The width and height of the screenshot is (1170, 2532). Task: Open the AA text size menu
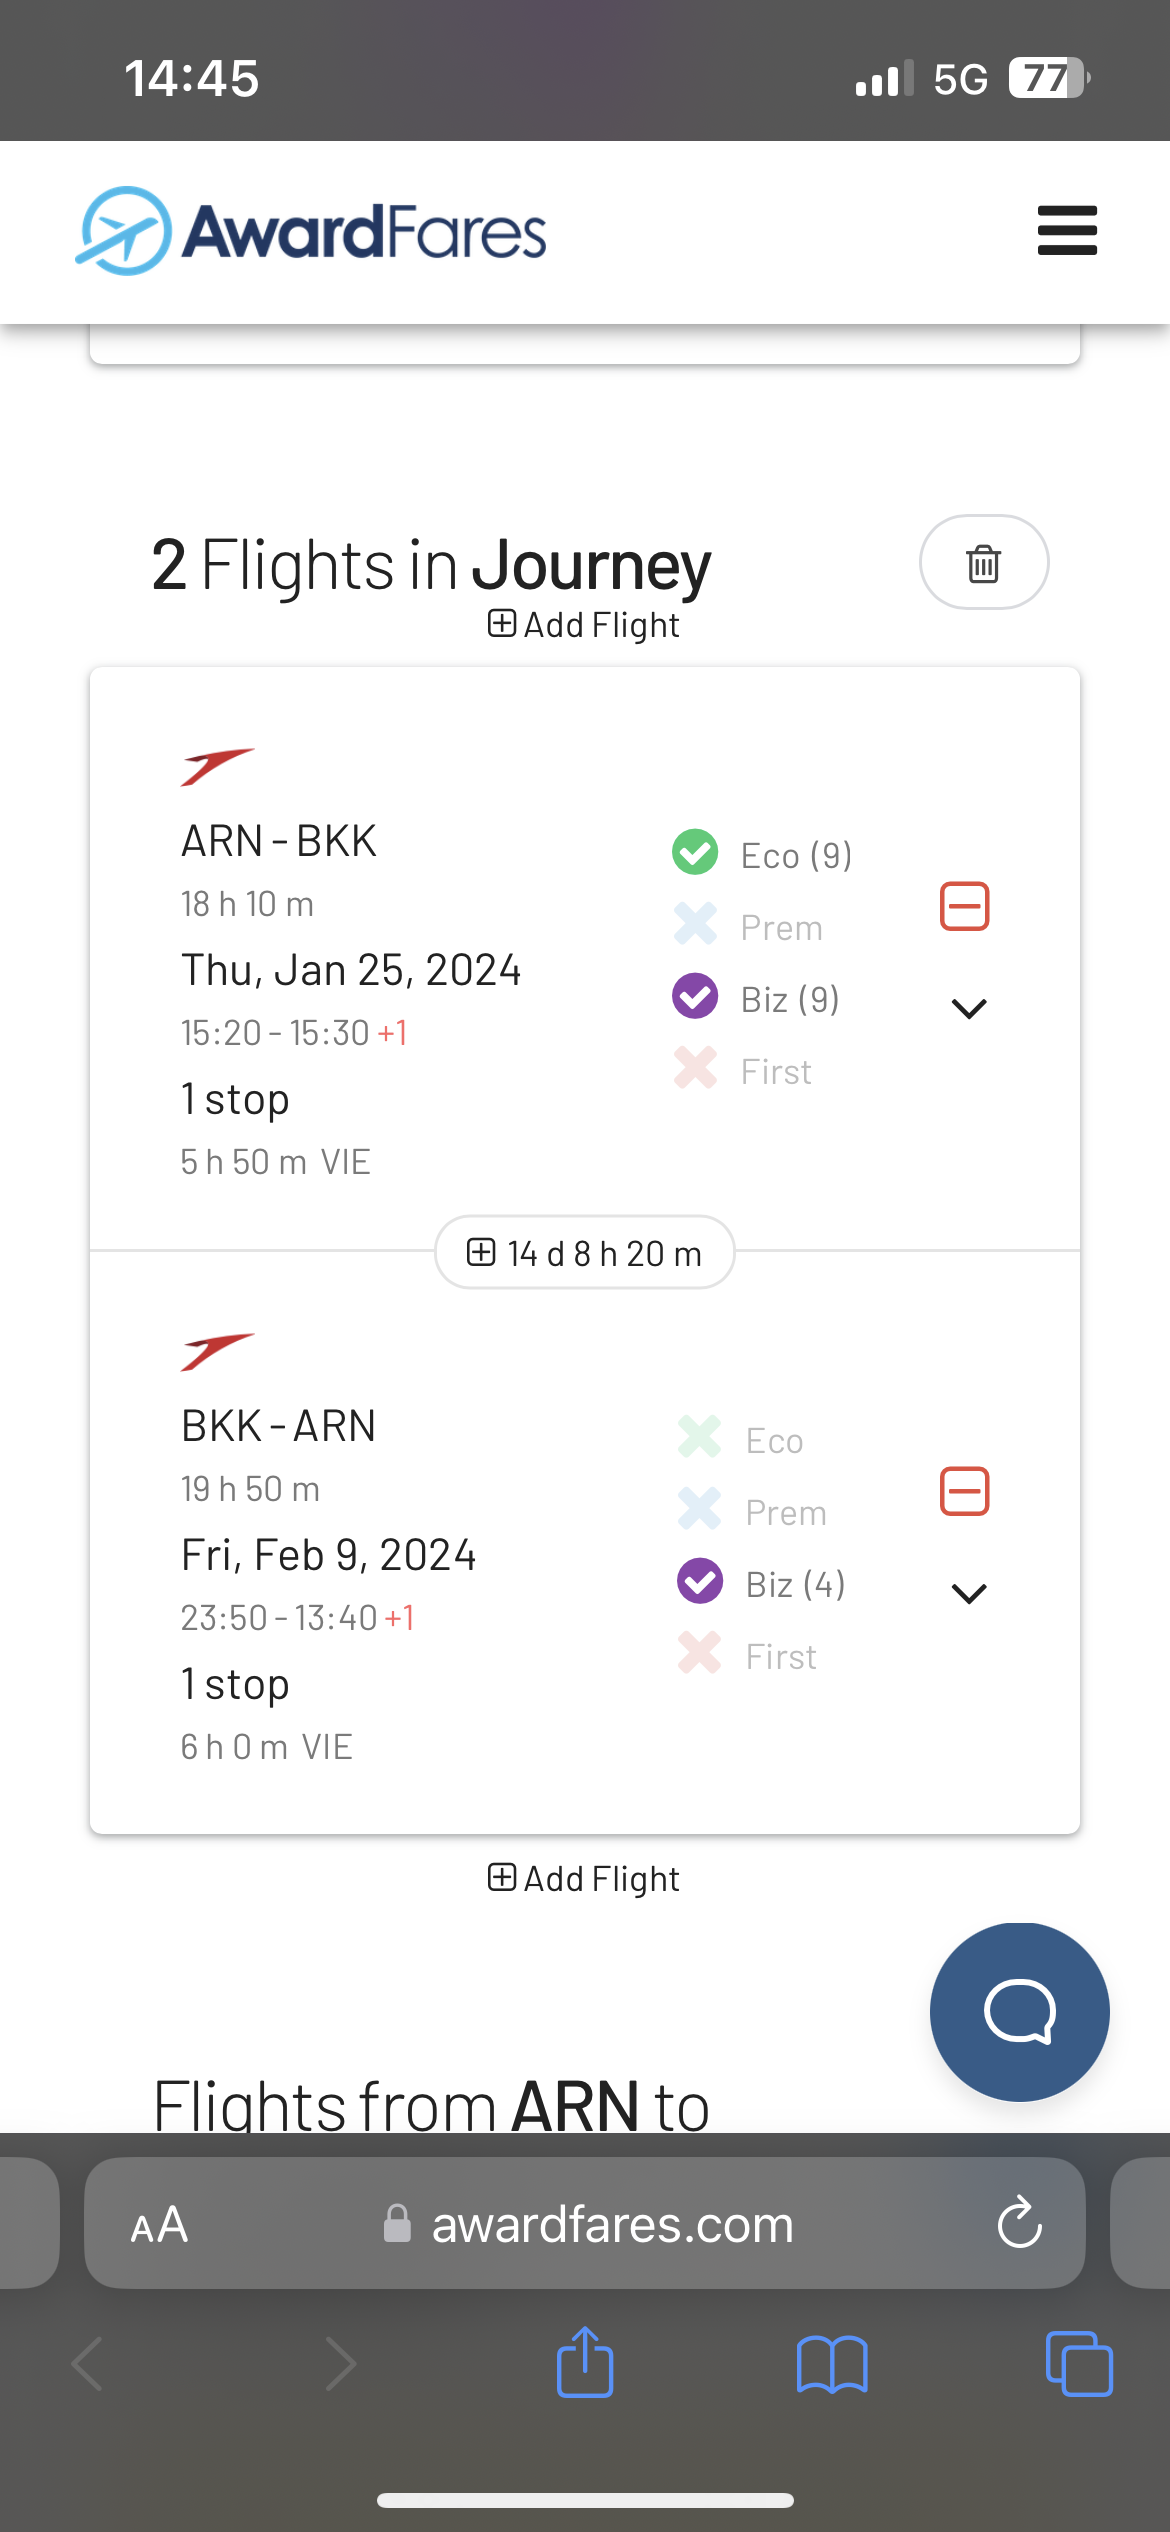click(159, 2225)
